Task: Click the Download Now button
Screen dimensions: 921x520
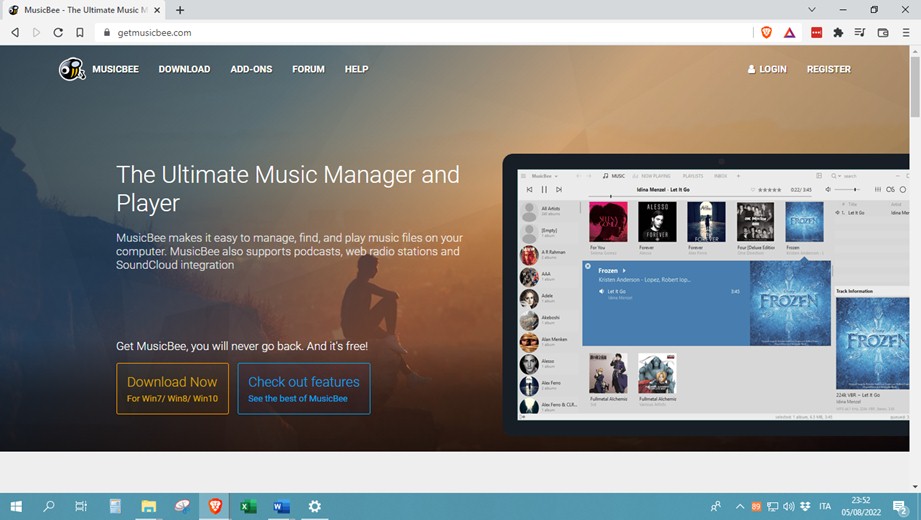Action: [x=172, y=388]
